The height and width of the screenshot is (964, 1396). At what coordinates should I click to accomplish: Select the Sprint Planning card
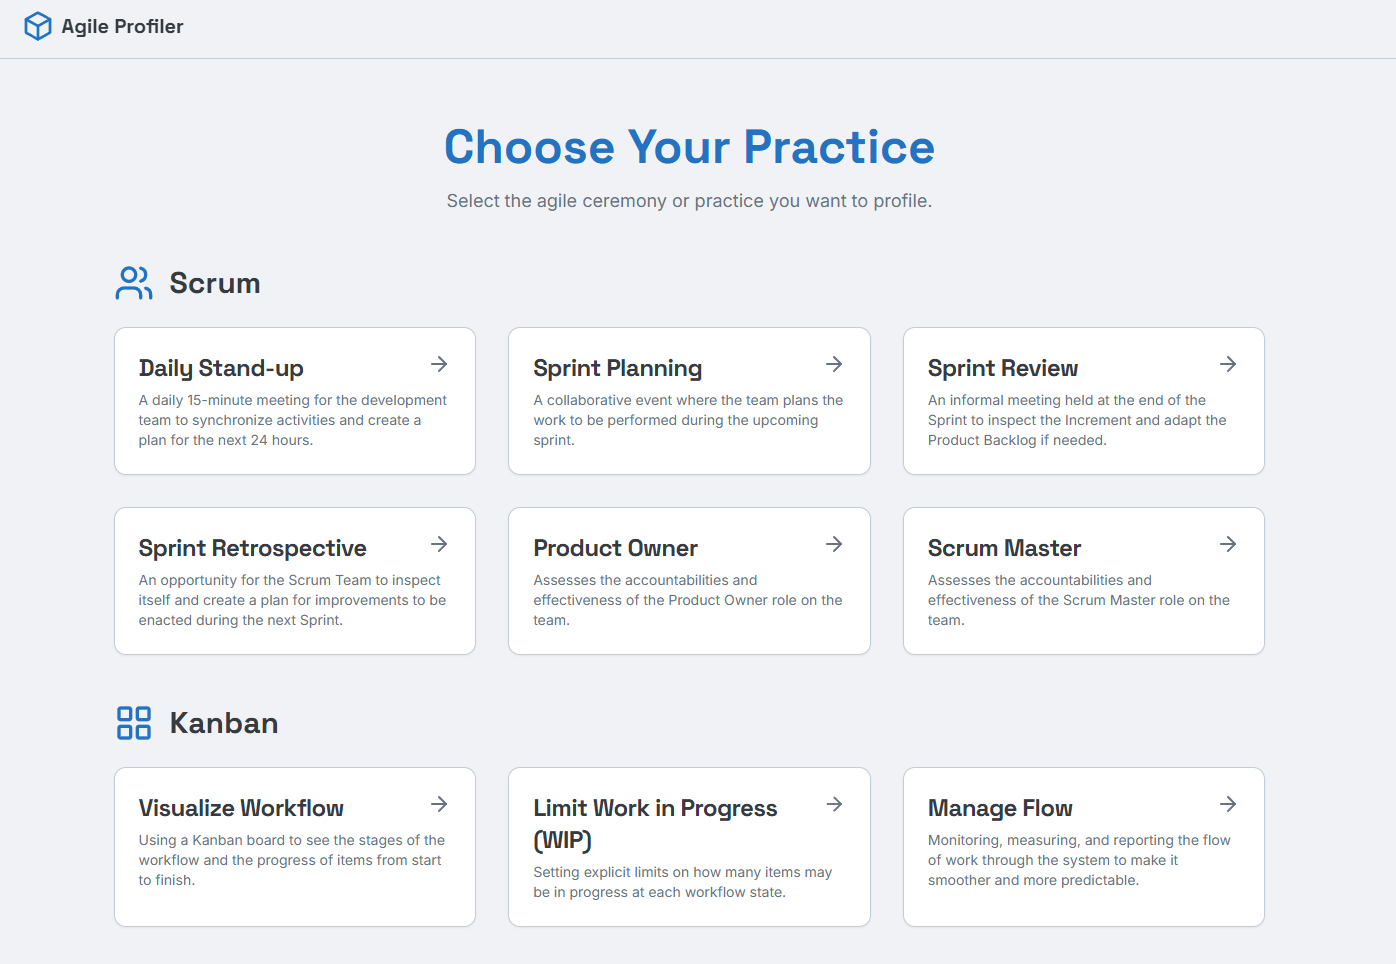(689, 401)
